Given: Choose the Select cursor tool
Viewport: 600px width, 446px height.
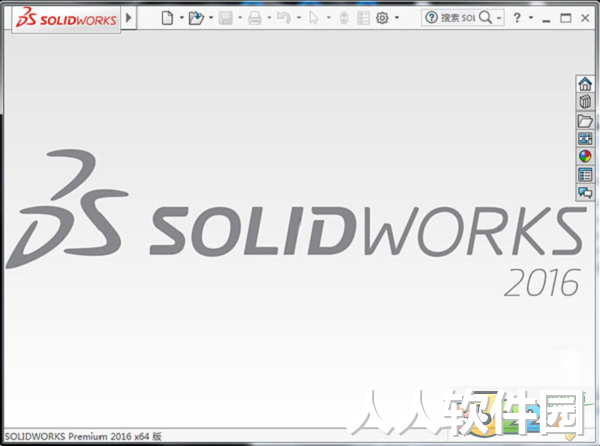Looking at the screenshot, I should 314,18.
